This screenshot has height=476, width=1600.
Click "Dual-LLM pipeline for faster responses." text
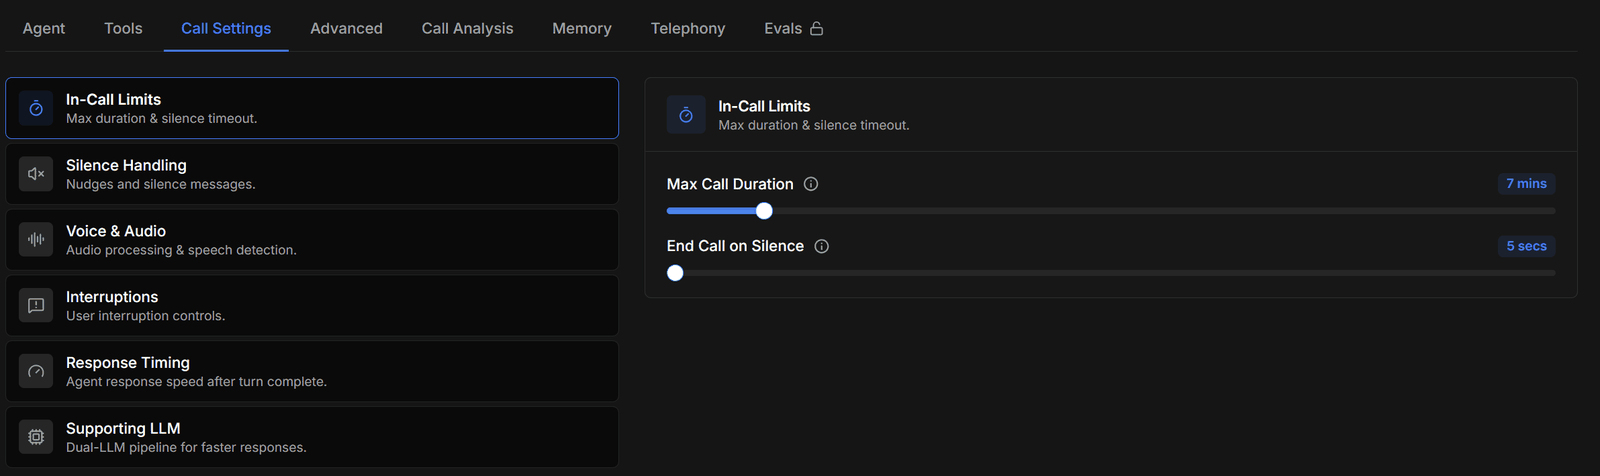(x=186, y=448)
